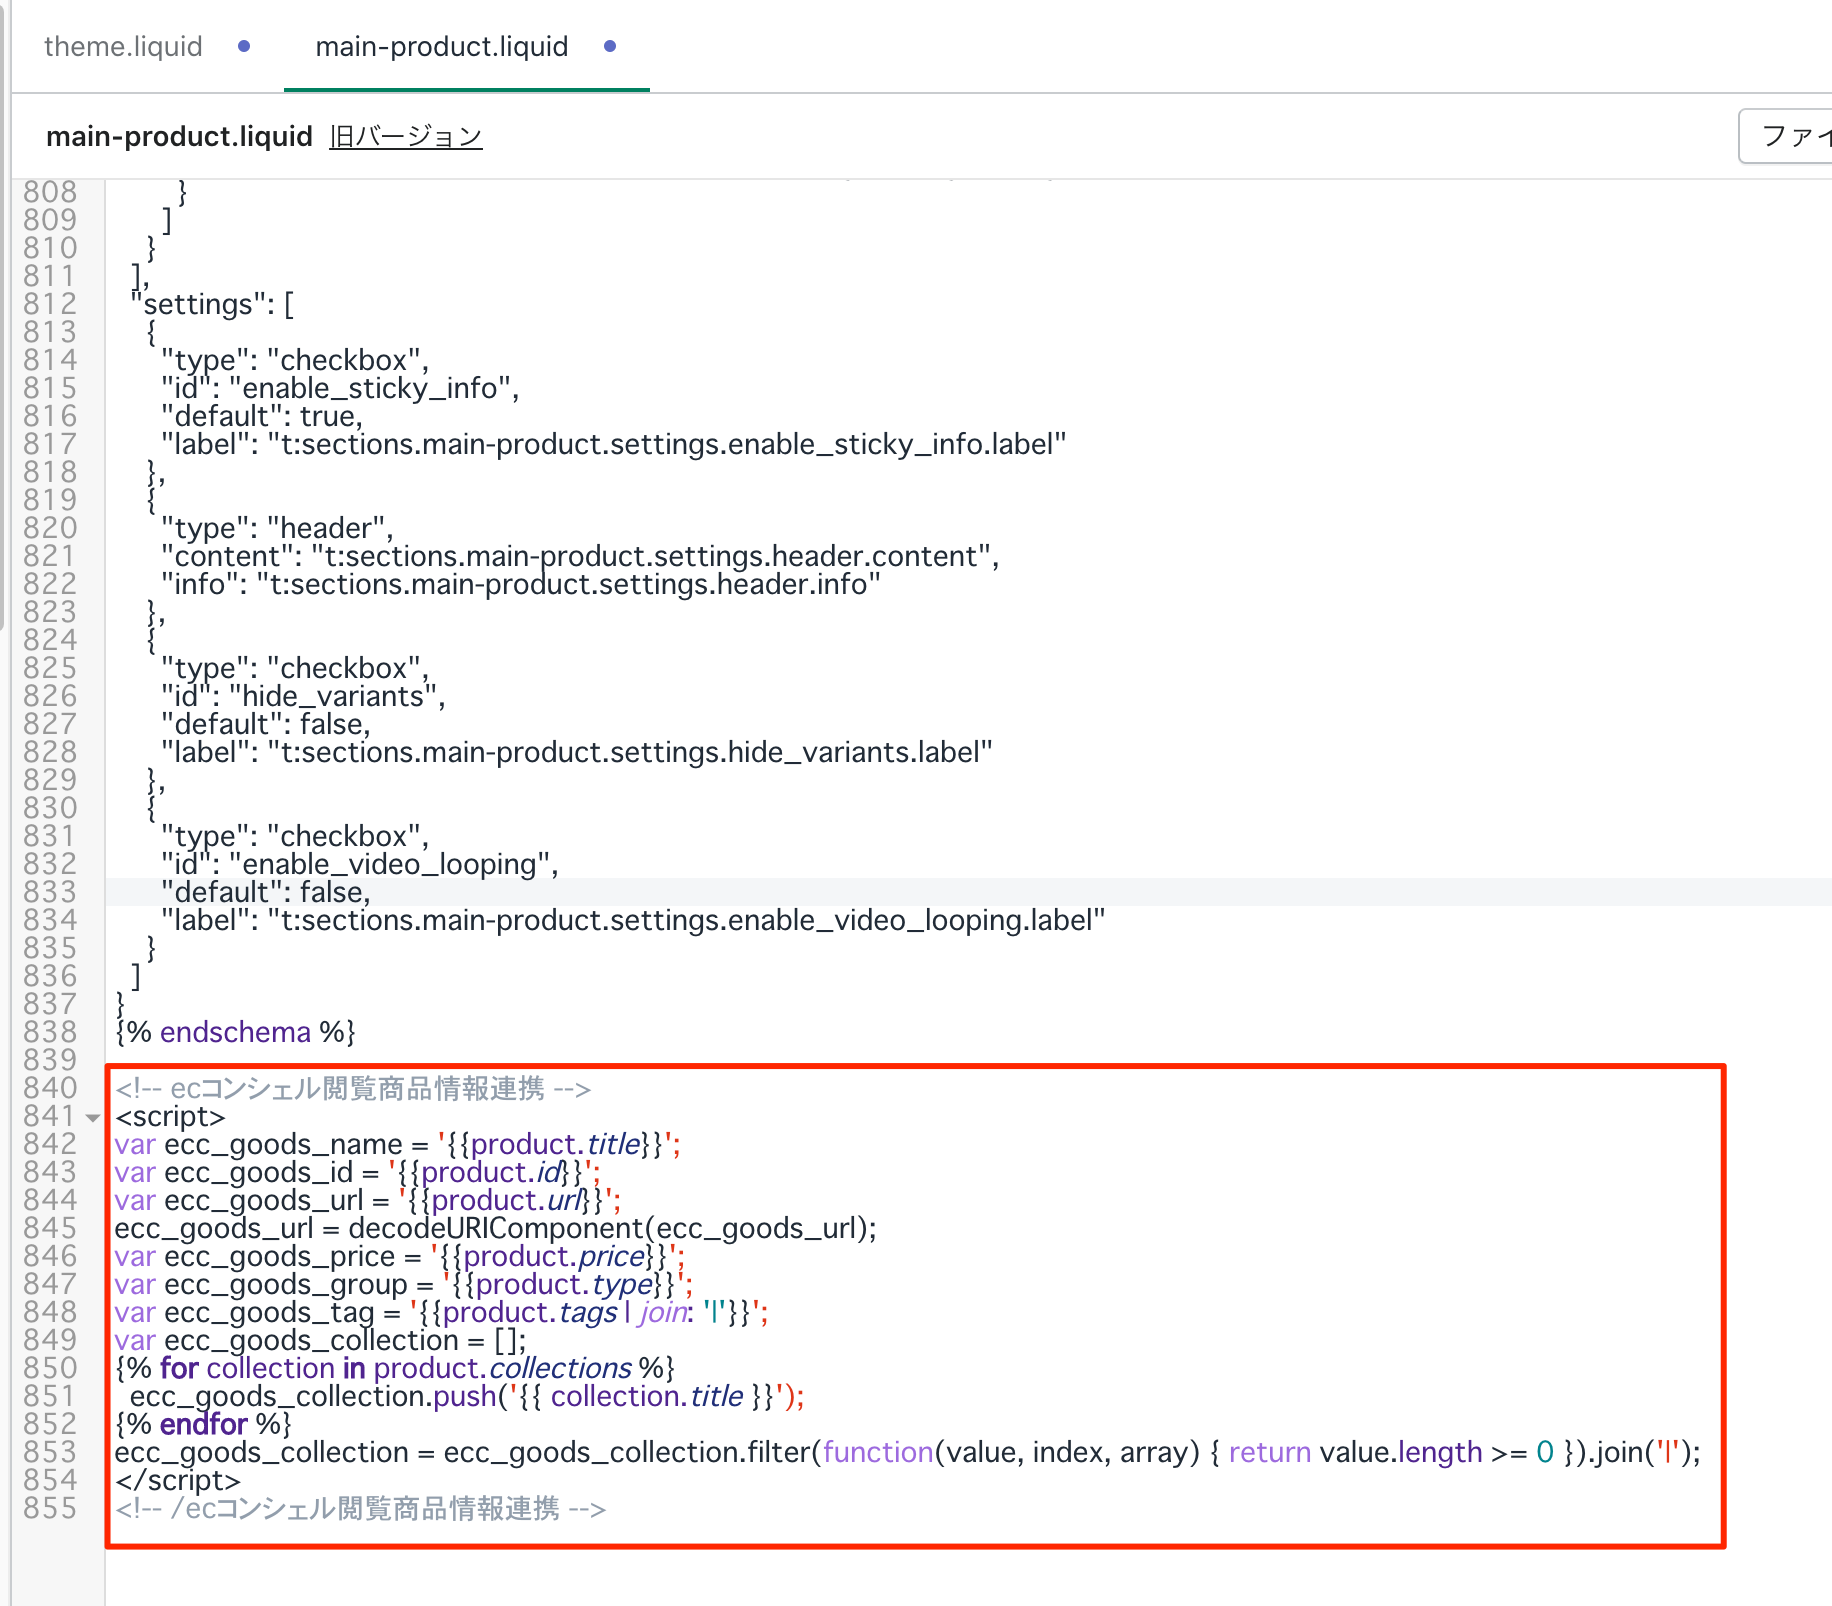Click the ecc_goods_collection.push line

pos(467,1395)
